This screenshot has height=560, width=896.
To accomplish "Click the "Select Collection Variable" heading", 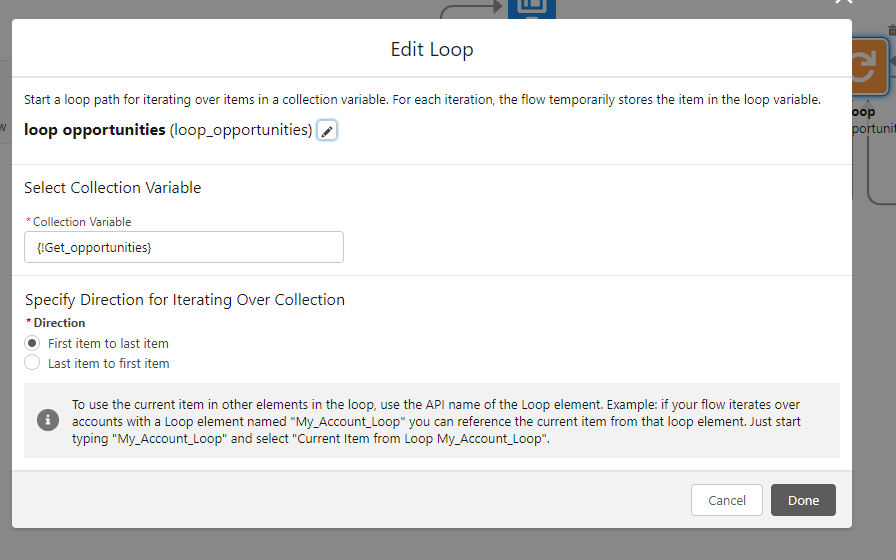I will pyautogui.click(x=113, y=187).
